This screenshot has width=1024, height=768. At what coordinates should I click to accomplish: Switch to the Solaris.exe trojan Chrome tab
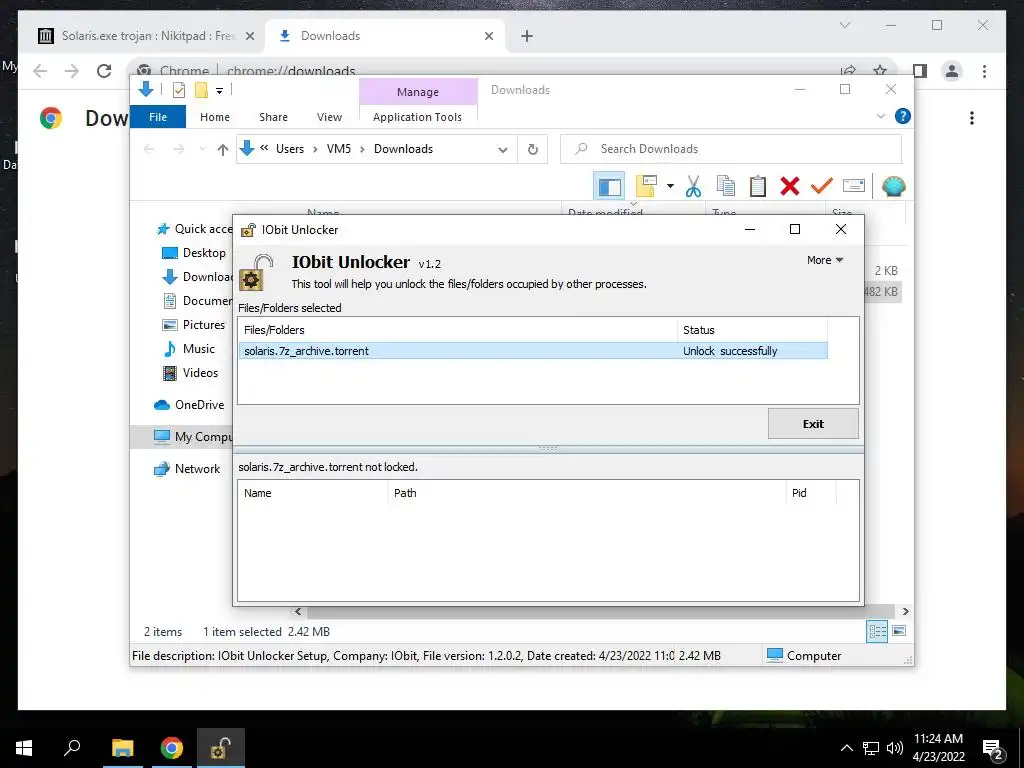tap(146, 36)
